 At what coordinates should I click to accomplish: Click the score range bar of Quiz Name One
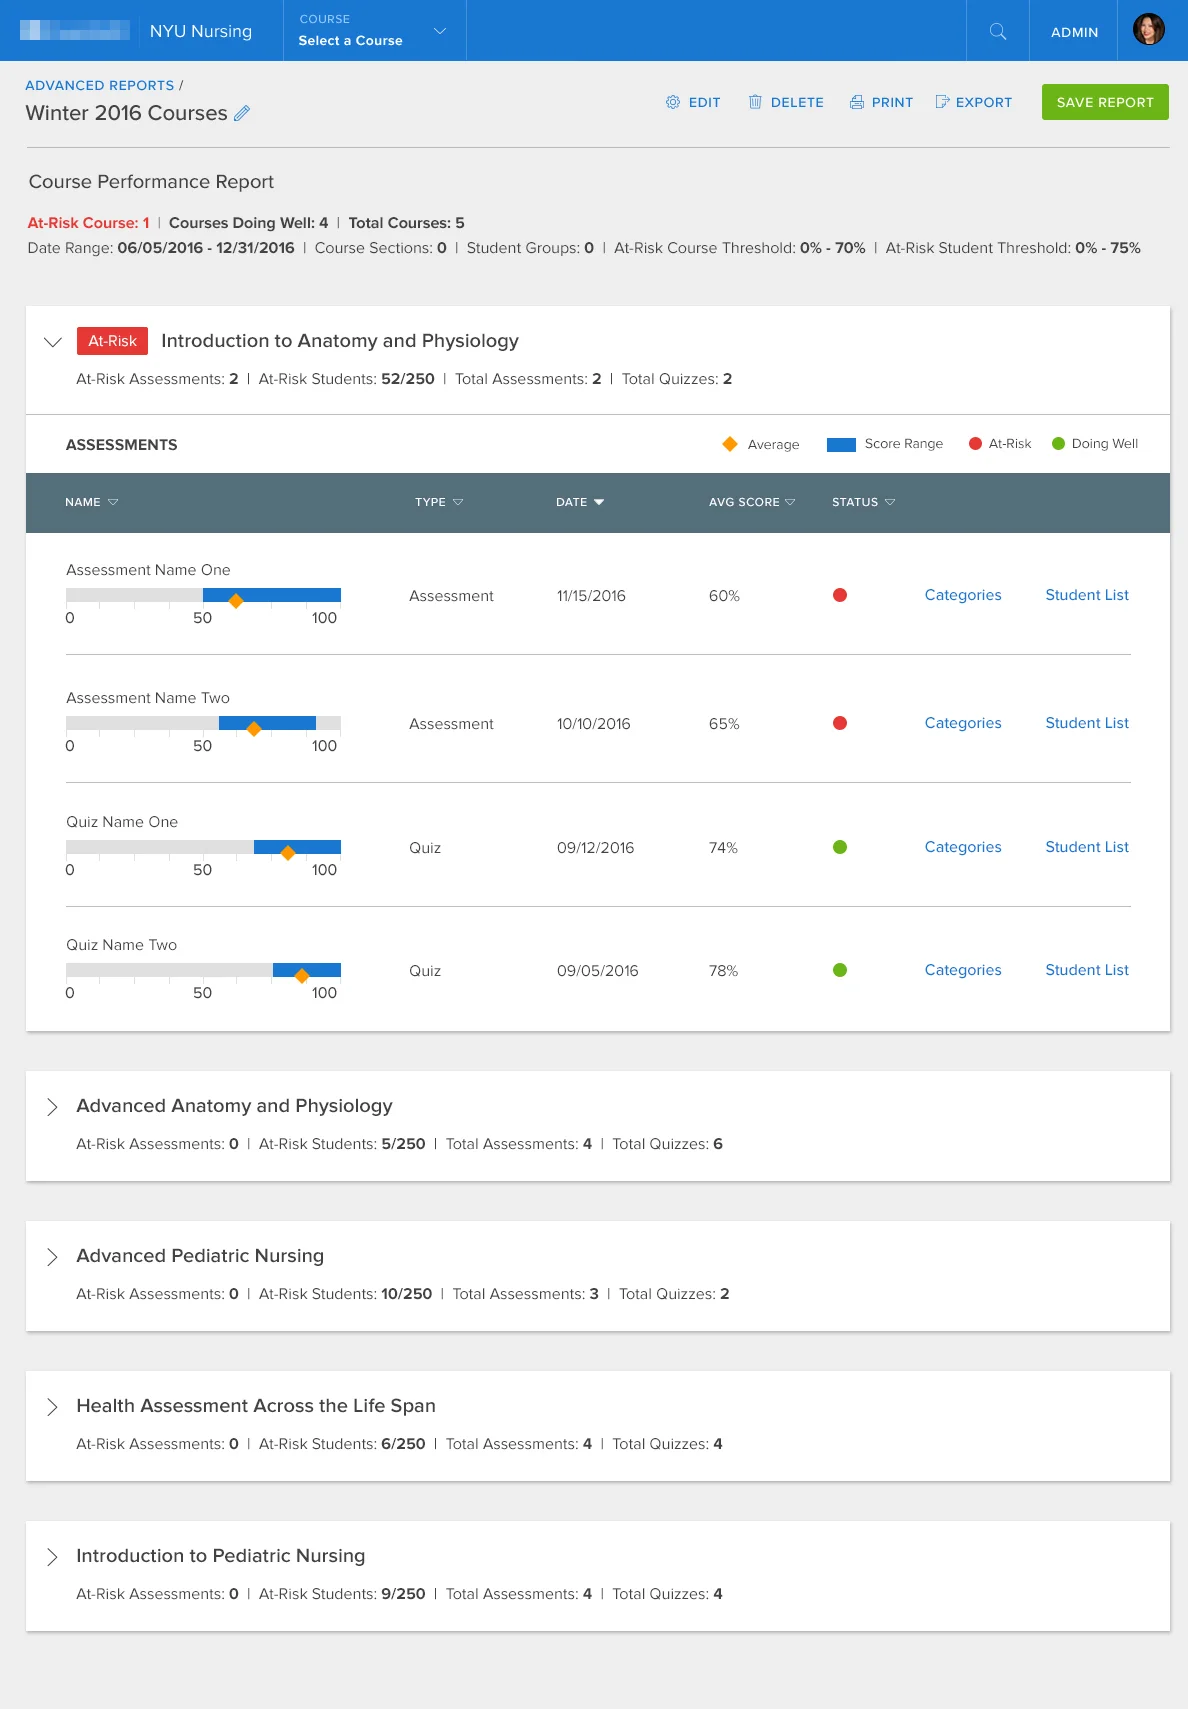[x=297, y=847]
